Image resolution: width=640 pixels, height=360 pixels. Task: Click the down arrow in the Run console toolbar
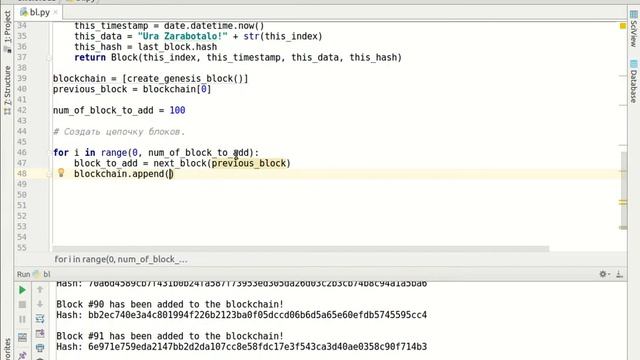(40, 304)
